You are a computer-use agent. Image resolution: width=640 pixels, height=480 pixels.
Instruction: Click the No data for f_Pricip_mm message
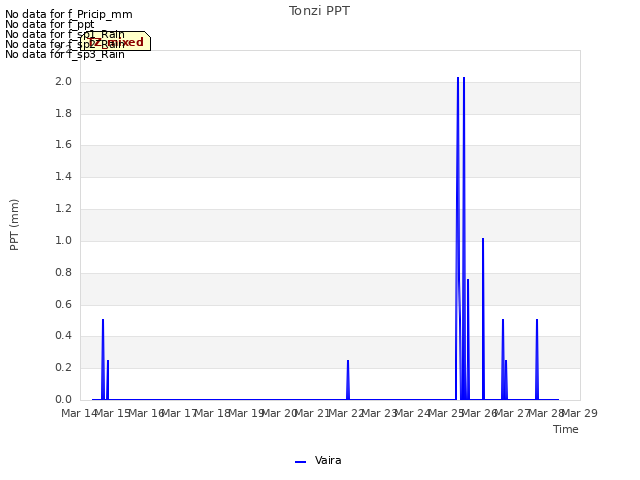pos(69,14)
